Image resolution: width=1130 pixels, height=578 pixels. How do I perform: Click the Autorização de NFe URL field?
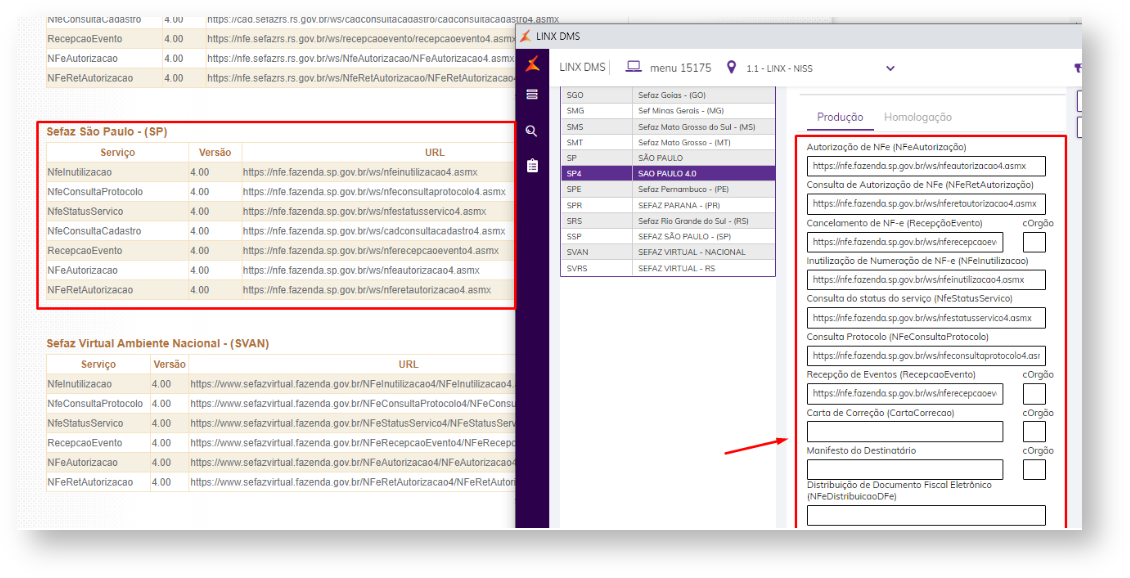click(926, 166)
